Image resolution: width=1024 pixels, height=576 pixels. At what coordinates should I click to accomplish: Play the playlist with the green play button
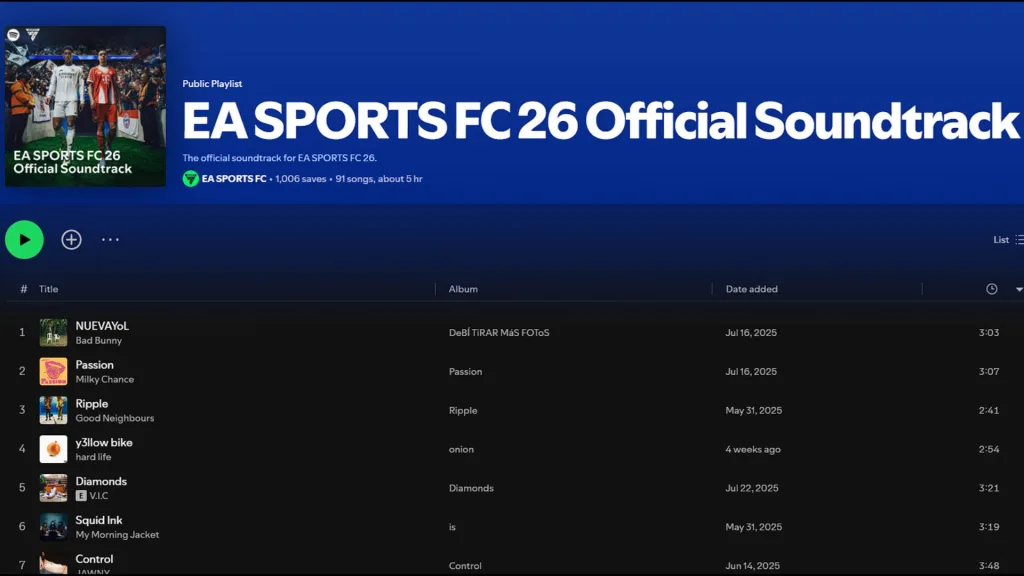coord(24,240)
